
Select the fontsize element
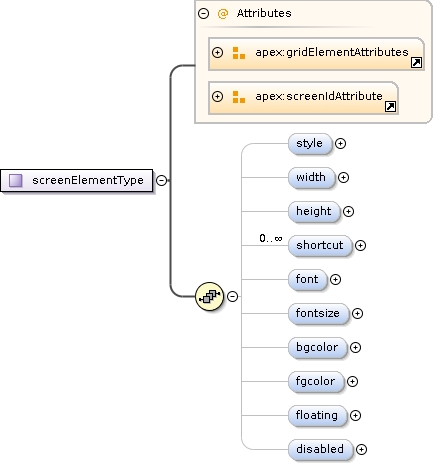[x=318, y=313]
